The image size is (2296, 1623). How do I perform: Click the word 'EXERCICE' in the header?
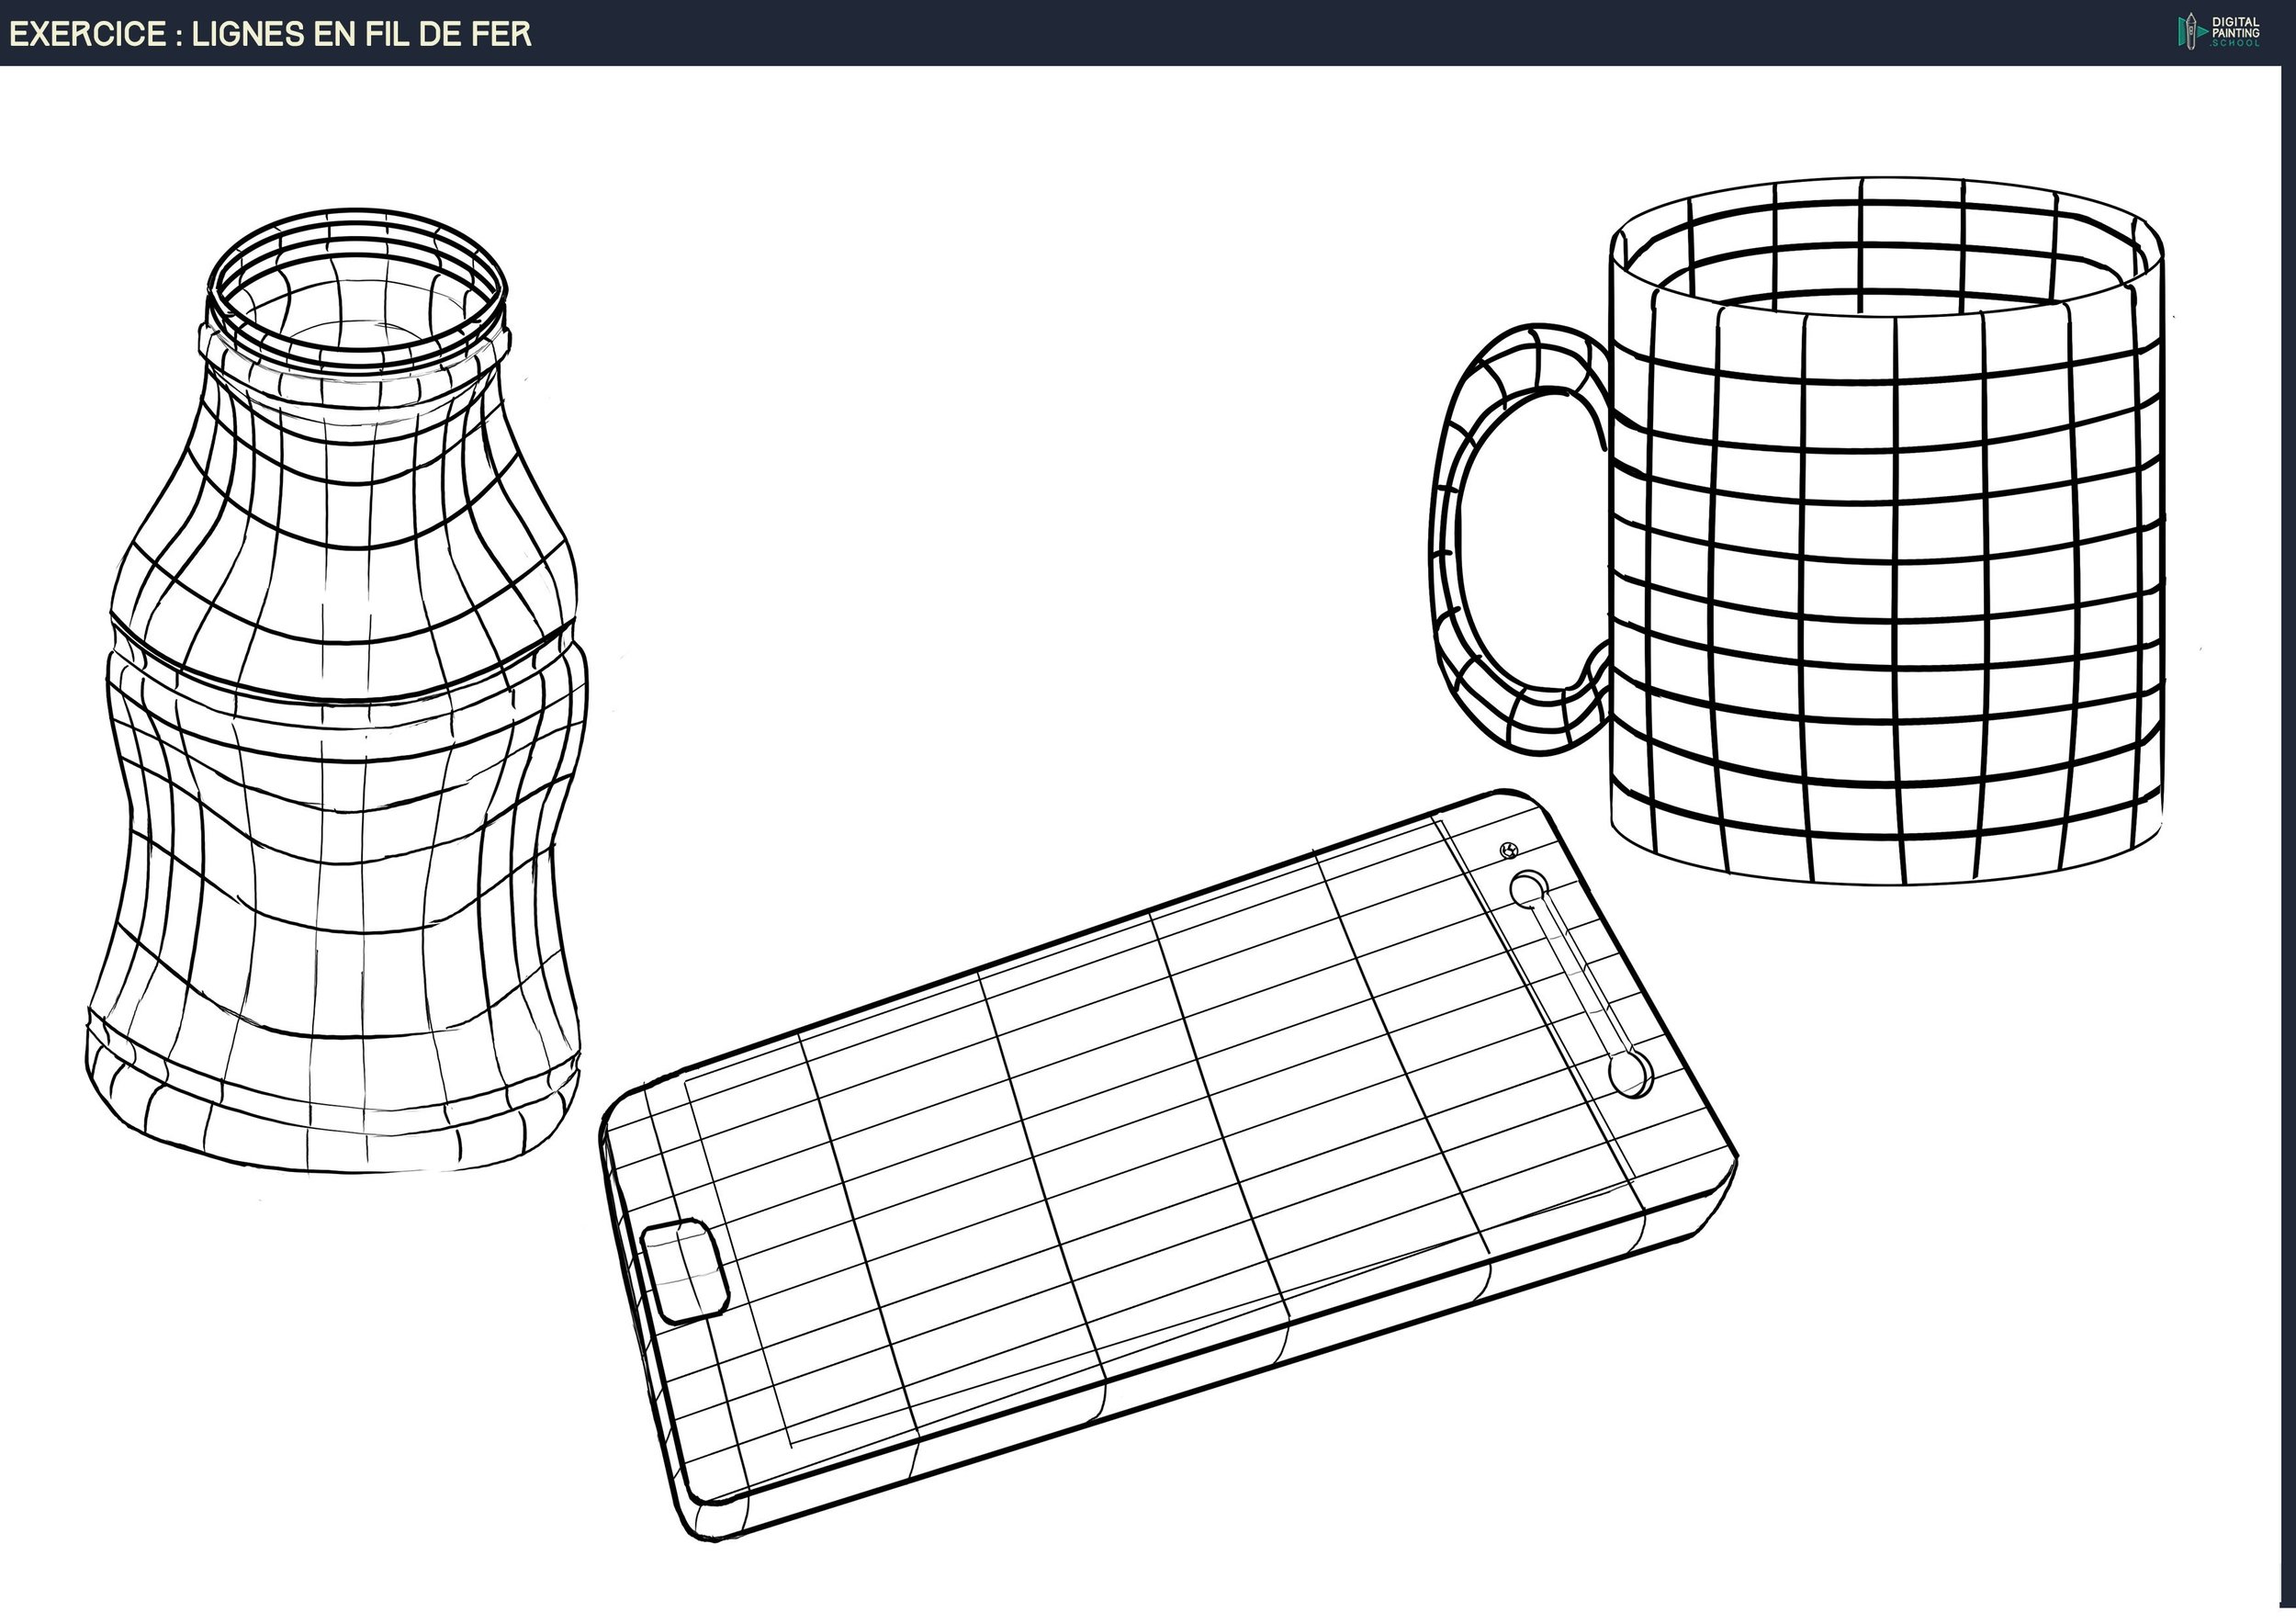pyautogui.click(x=88, y=34)
